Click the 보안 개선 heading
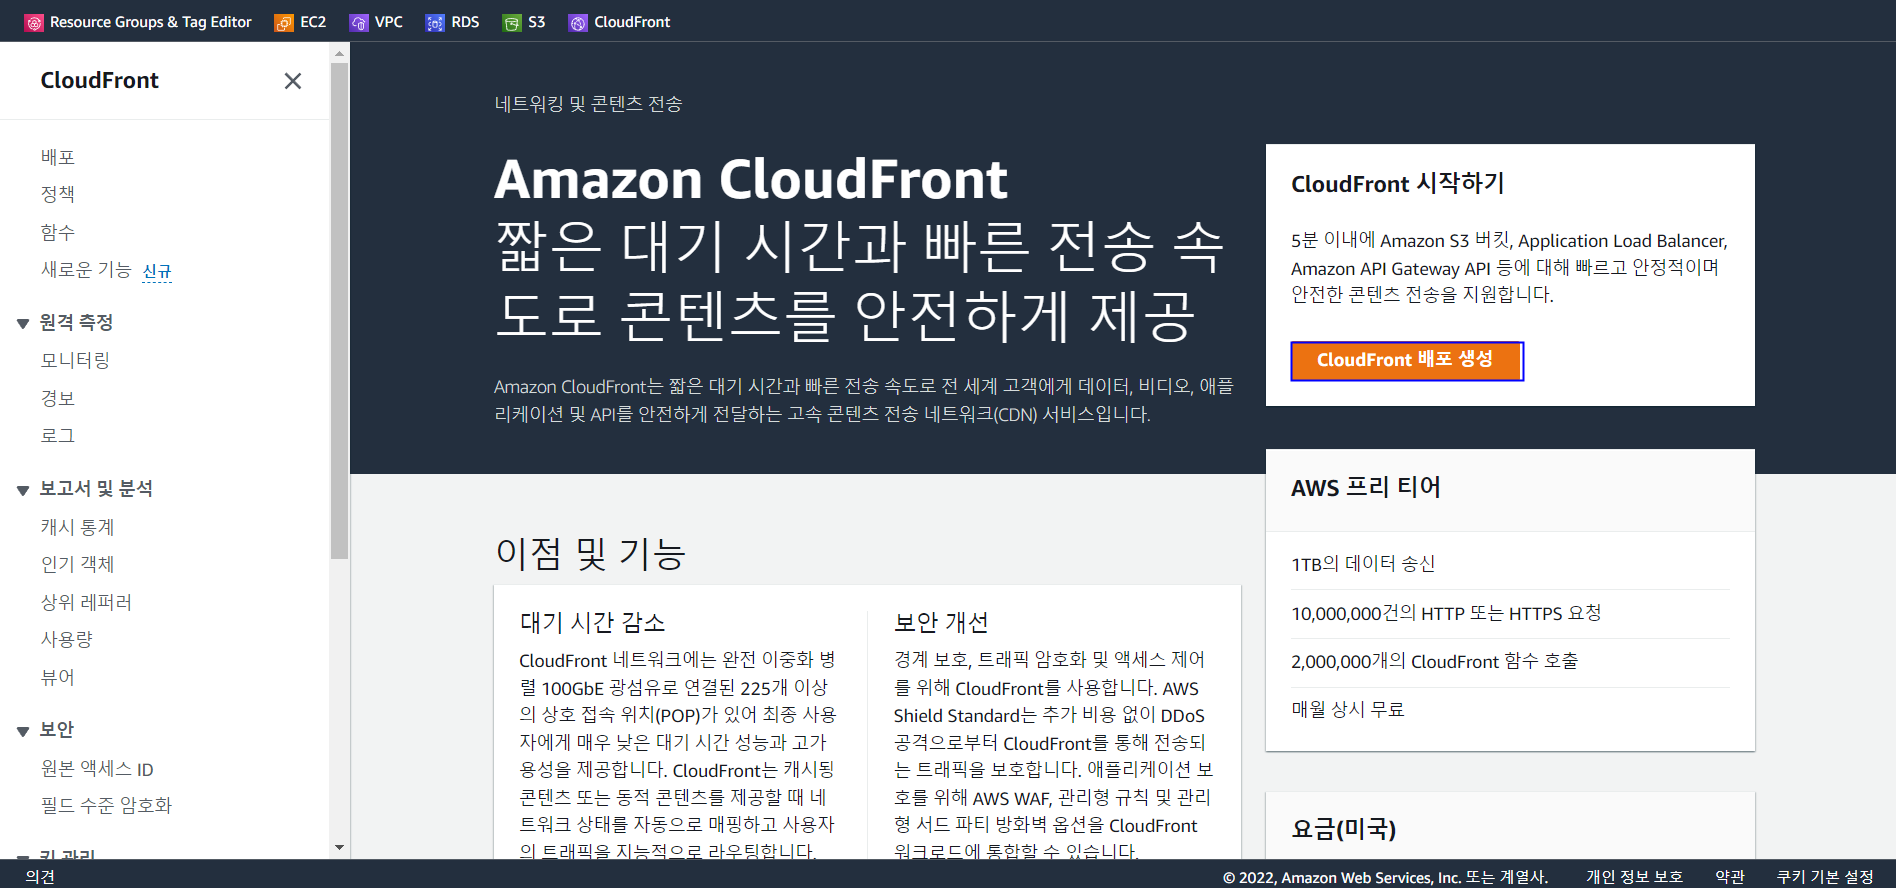 [x=941, y=622]
